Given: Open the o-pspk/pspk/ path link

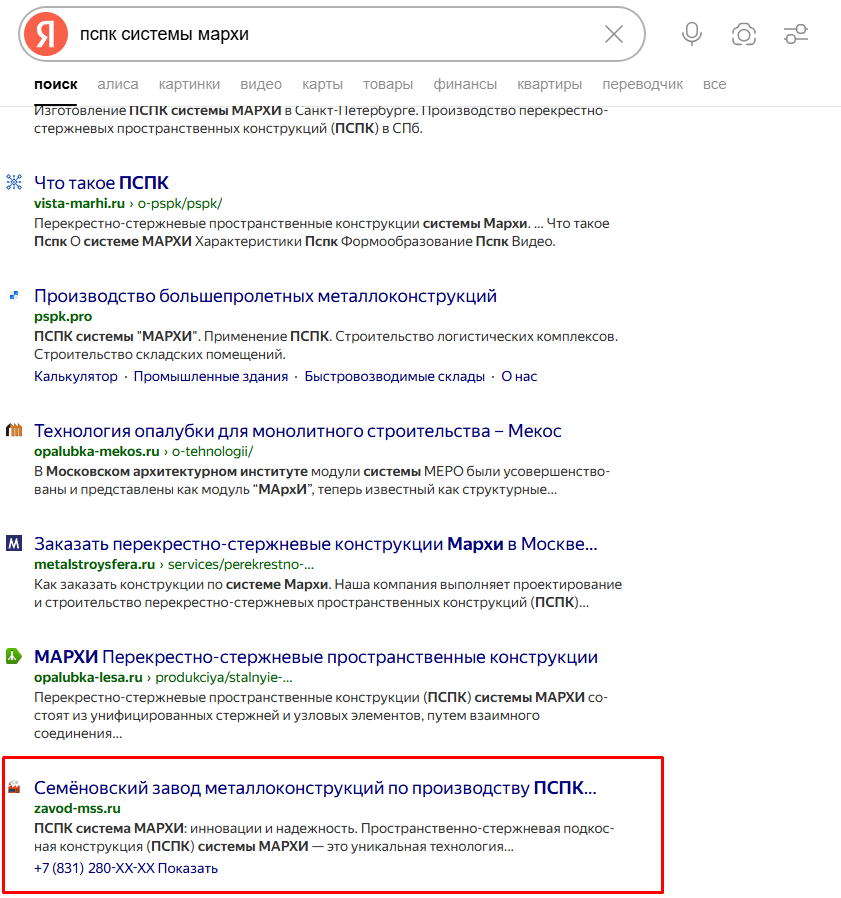Looking at the screenshot, I should point(180,203).
